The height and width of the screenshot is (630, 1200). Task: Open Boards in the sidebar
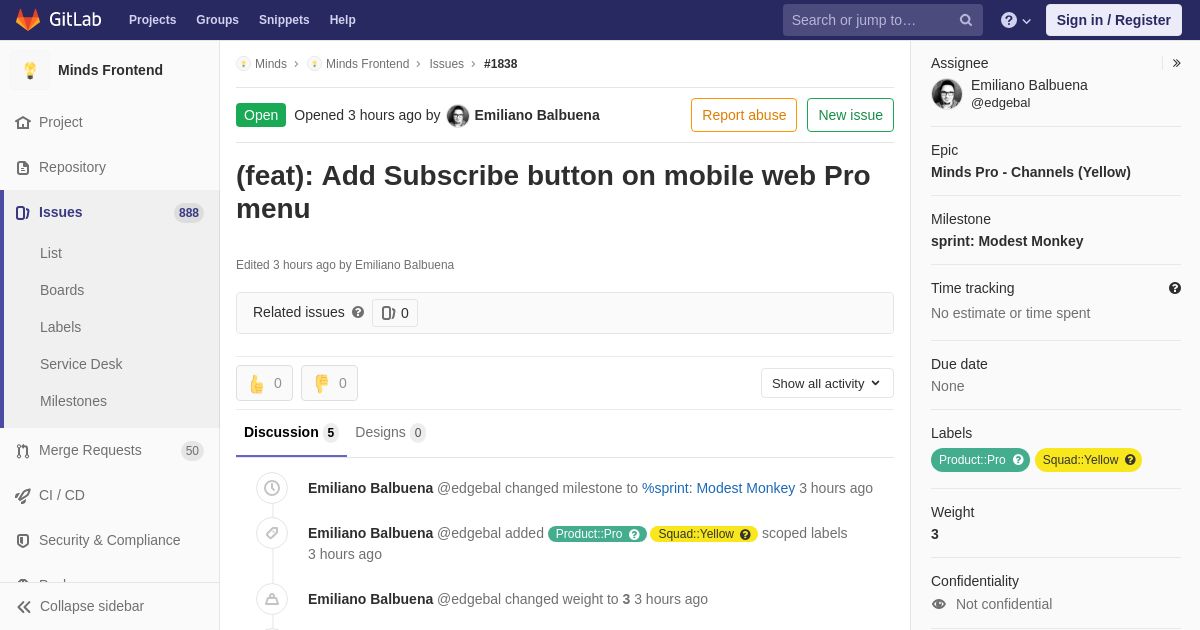62,290
